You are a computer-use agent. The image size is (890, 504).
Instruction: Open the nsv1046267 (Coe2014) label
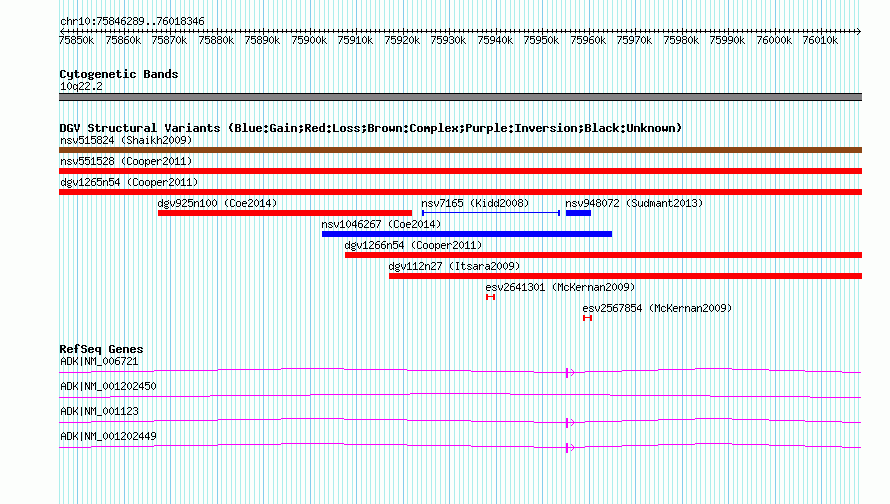381,224
